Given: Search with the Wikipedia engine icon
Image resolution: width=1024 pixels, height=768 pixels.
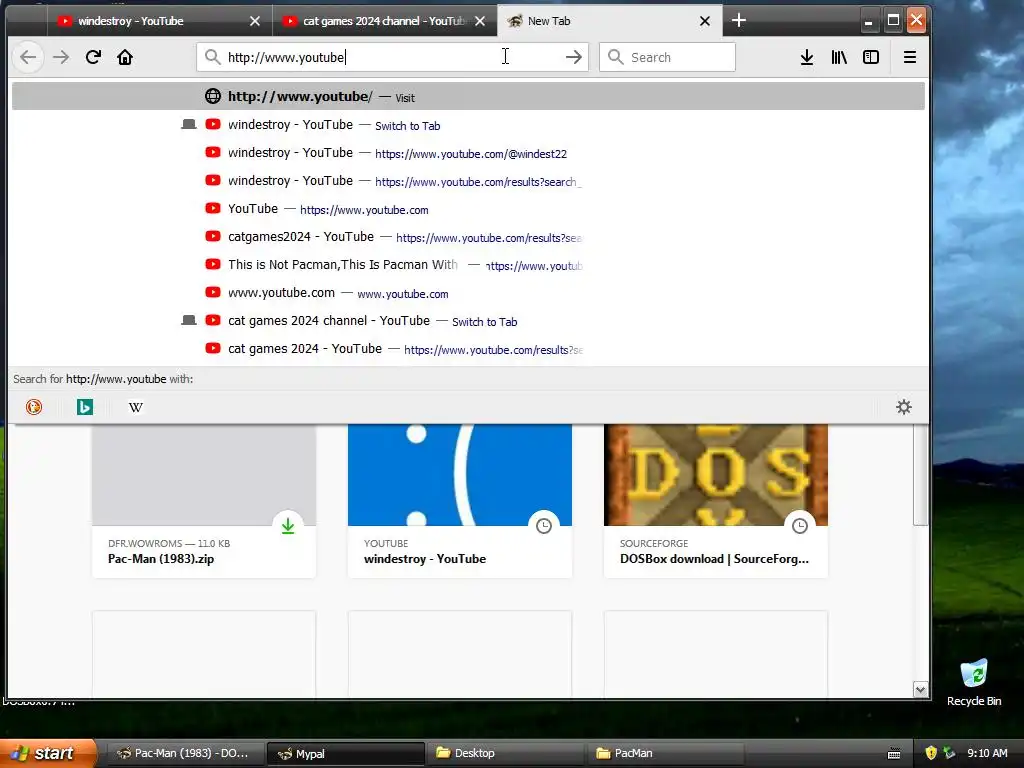Looking at the screenshot, I should pyautogui.click(x=136, y=407).
